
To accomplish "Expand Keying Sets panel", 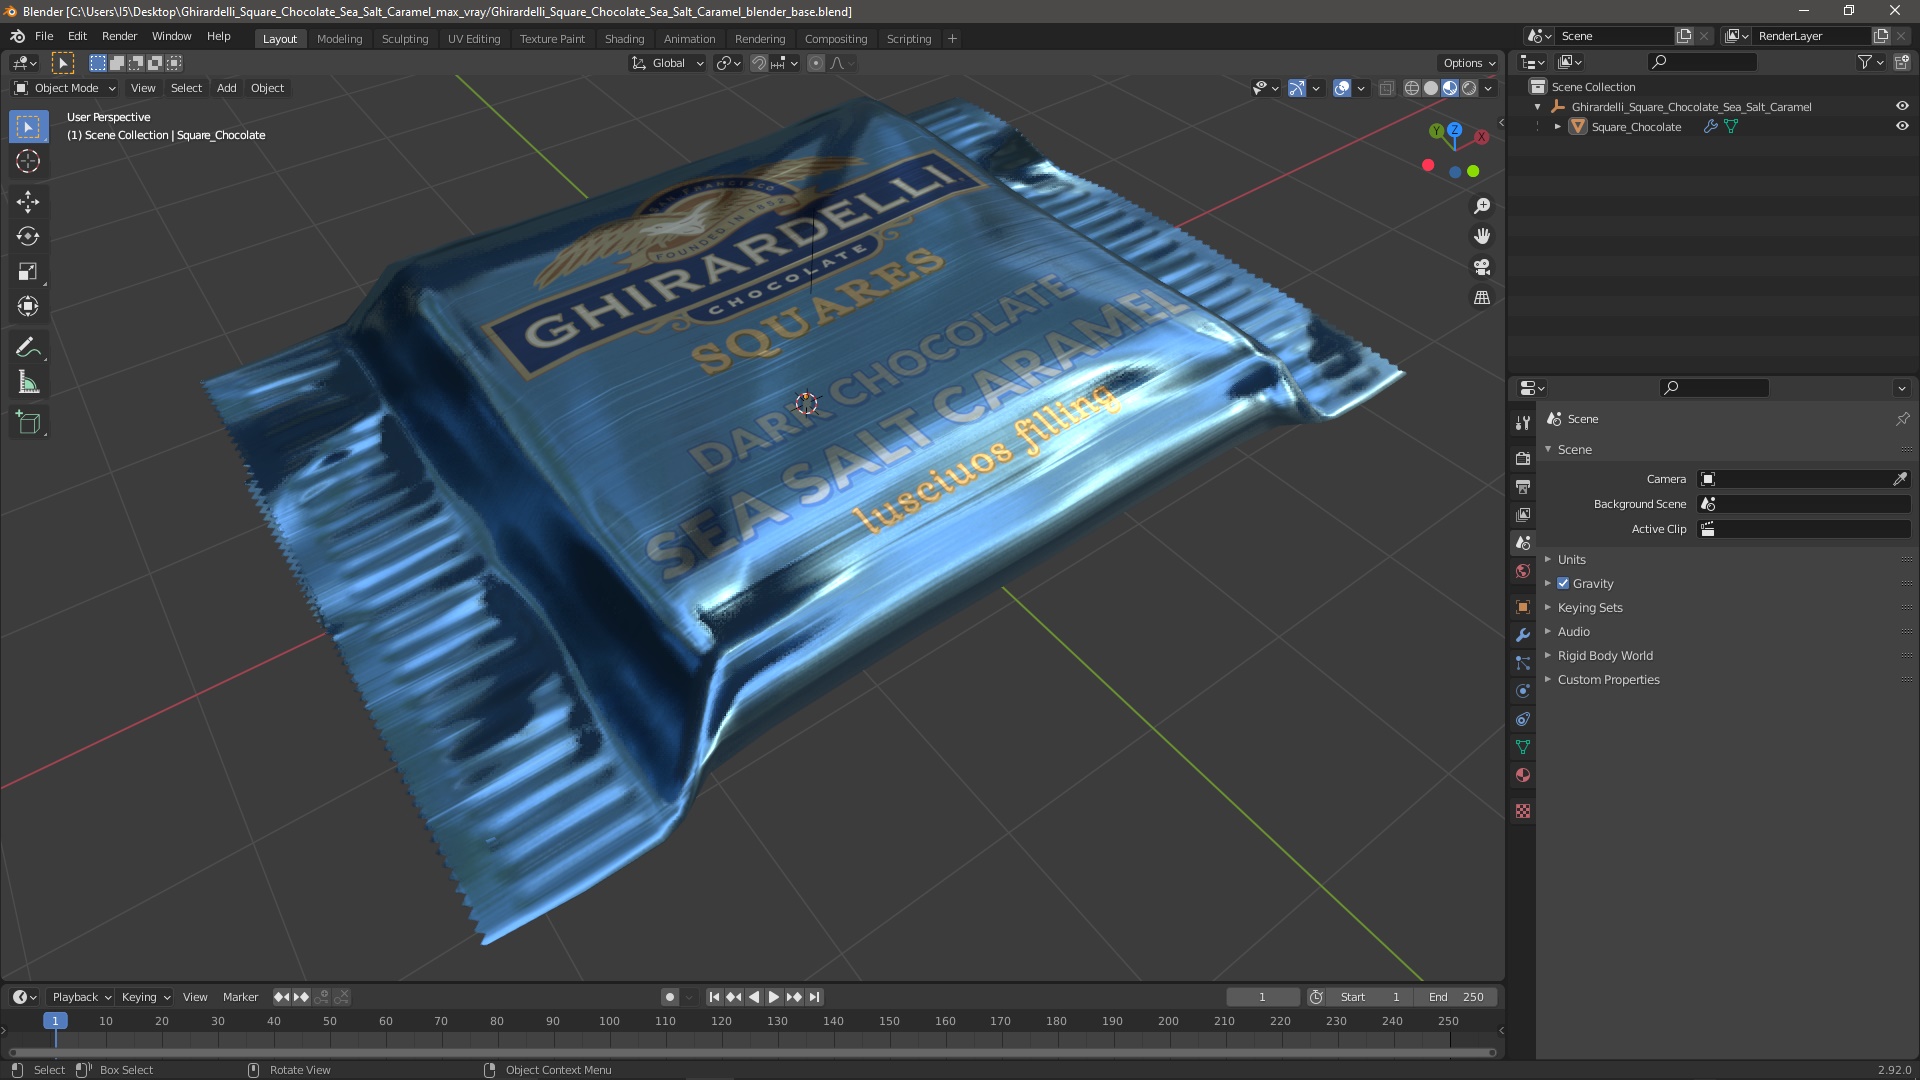I will (x=1589, y=607).
